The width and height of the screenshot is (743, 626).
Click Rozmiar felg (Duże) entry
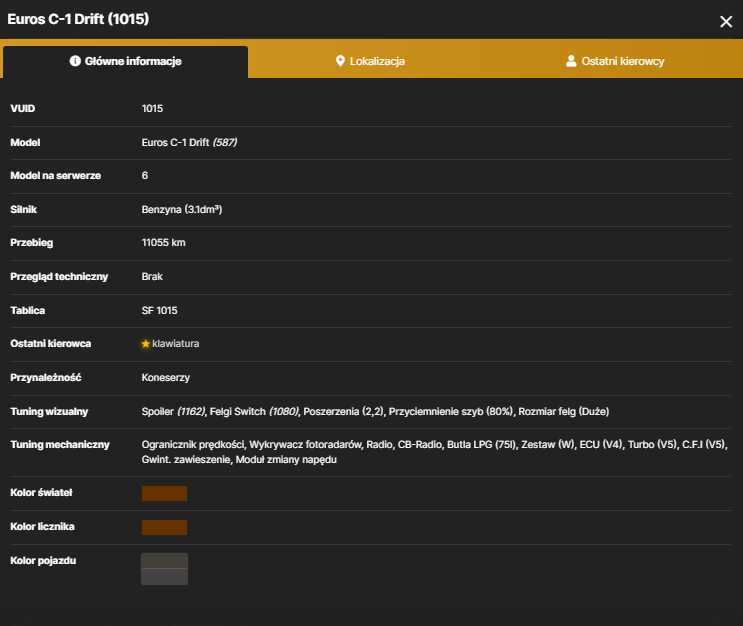[x=563, y=411]
